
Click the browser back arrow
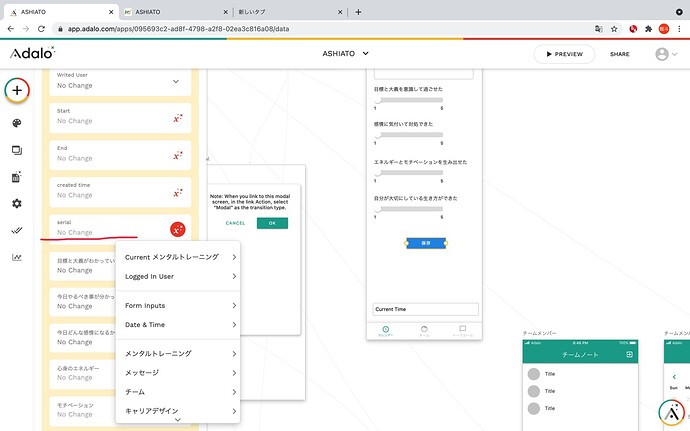click(11, 29)
